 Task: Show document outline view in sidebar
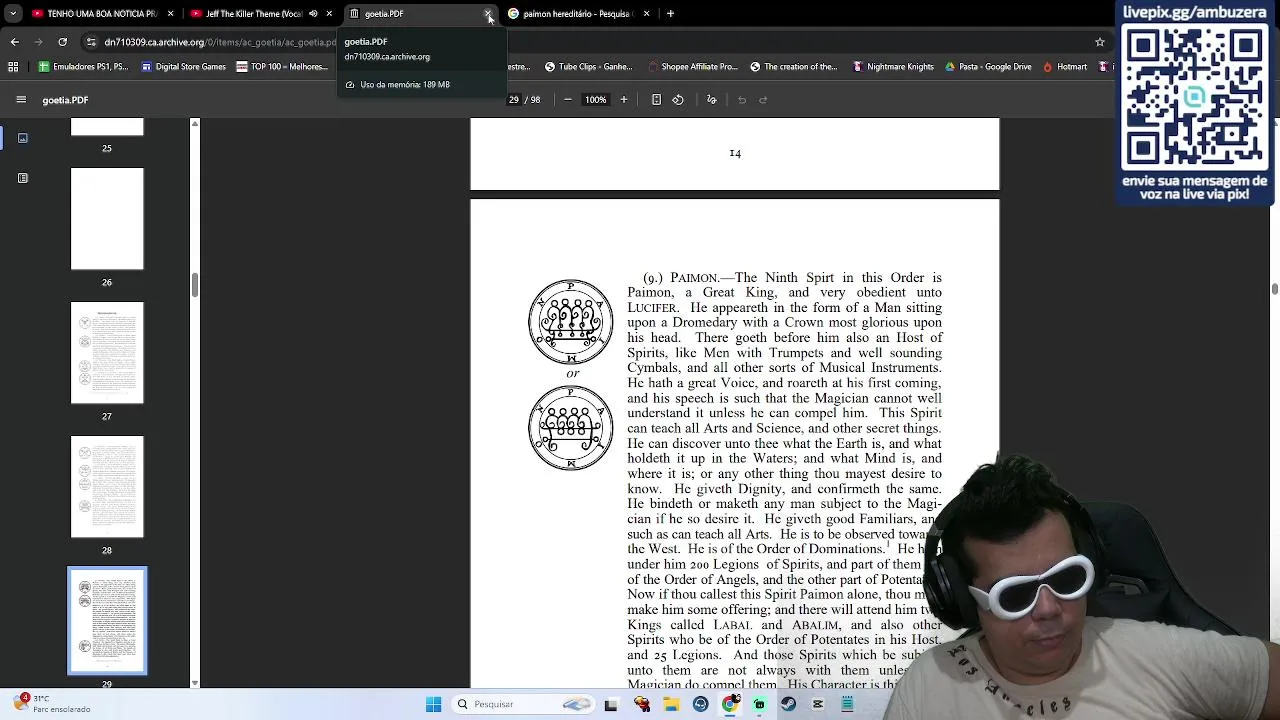[23, 178]
